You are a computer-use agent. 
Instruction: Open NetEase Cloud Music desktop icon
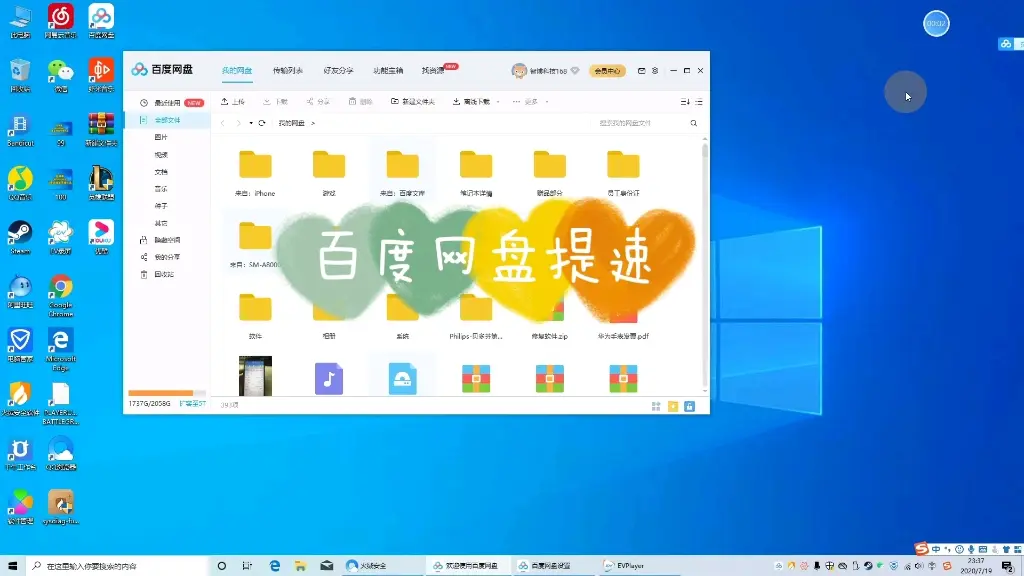coord(61,22)
